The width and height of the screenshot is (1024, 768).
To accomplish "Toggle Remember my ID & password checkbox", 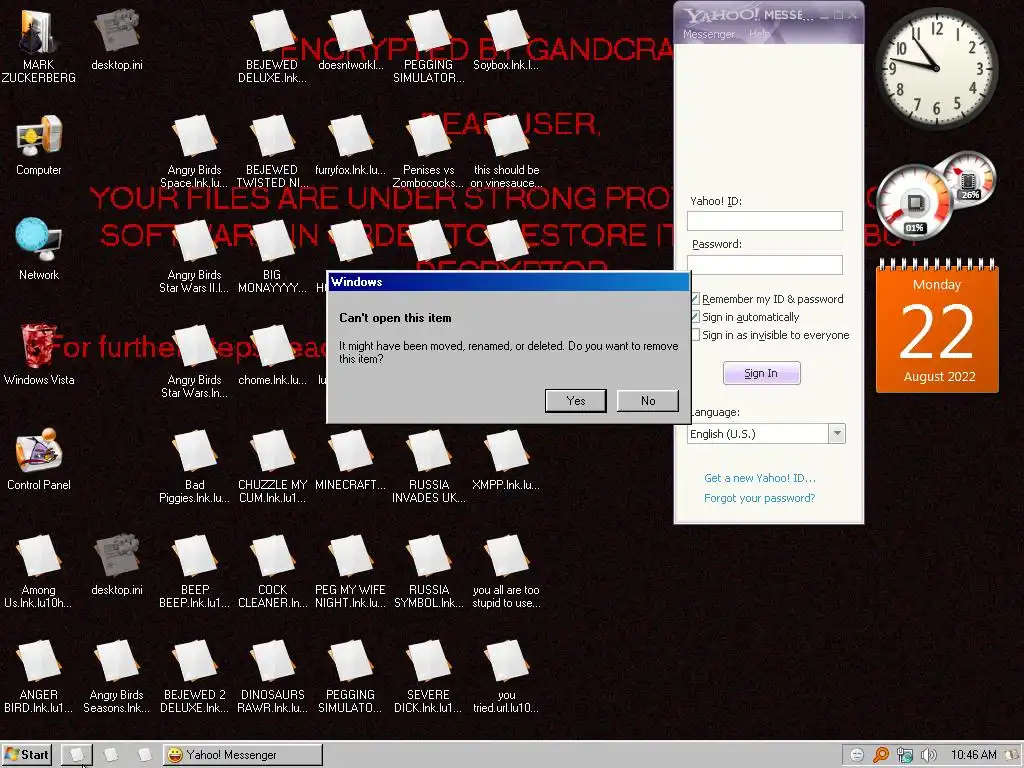I will (x=695, y=299).
